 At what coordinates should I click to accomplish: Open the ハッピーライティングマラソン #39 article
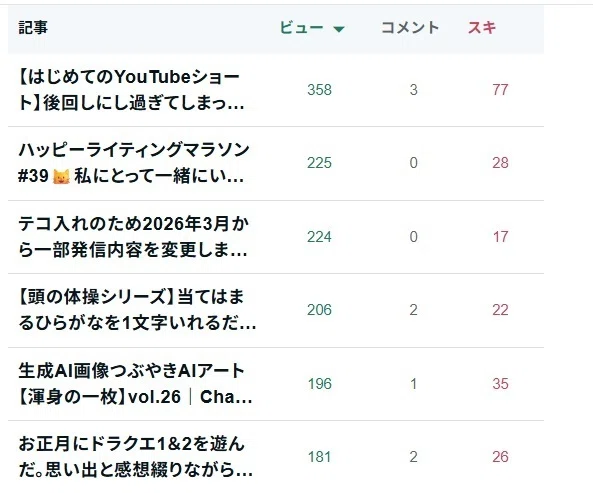[134, 163]
